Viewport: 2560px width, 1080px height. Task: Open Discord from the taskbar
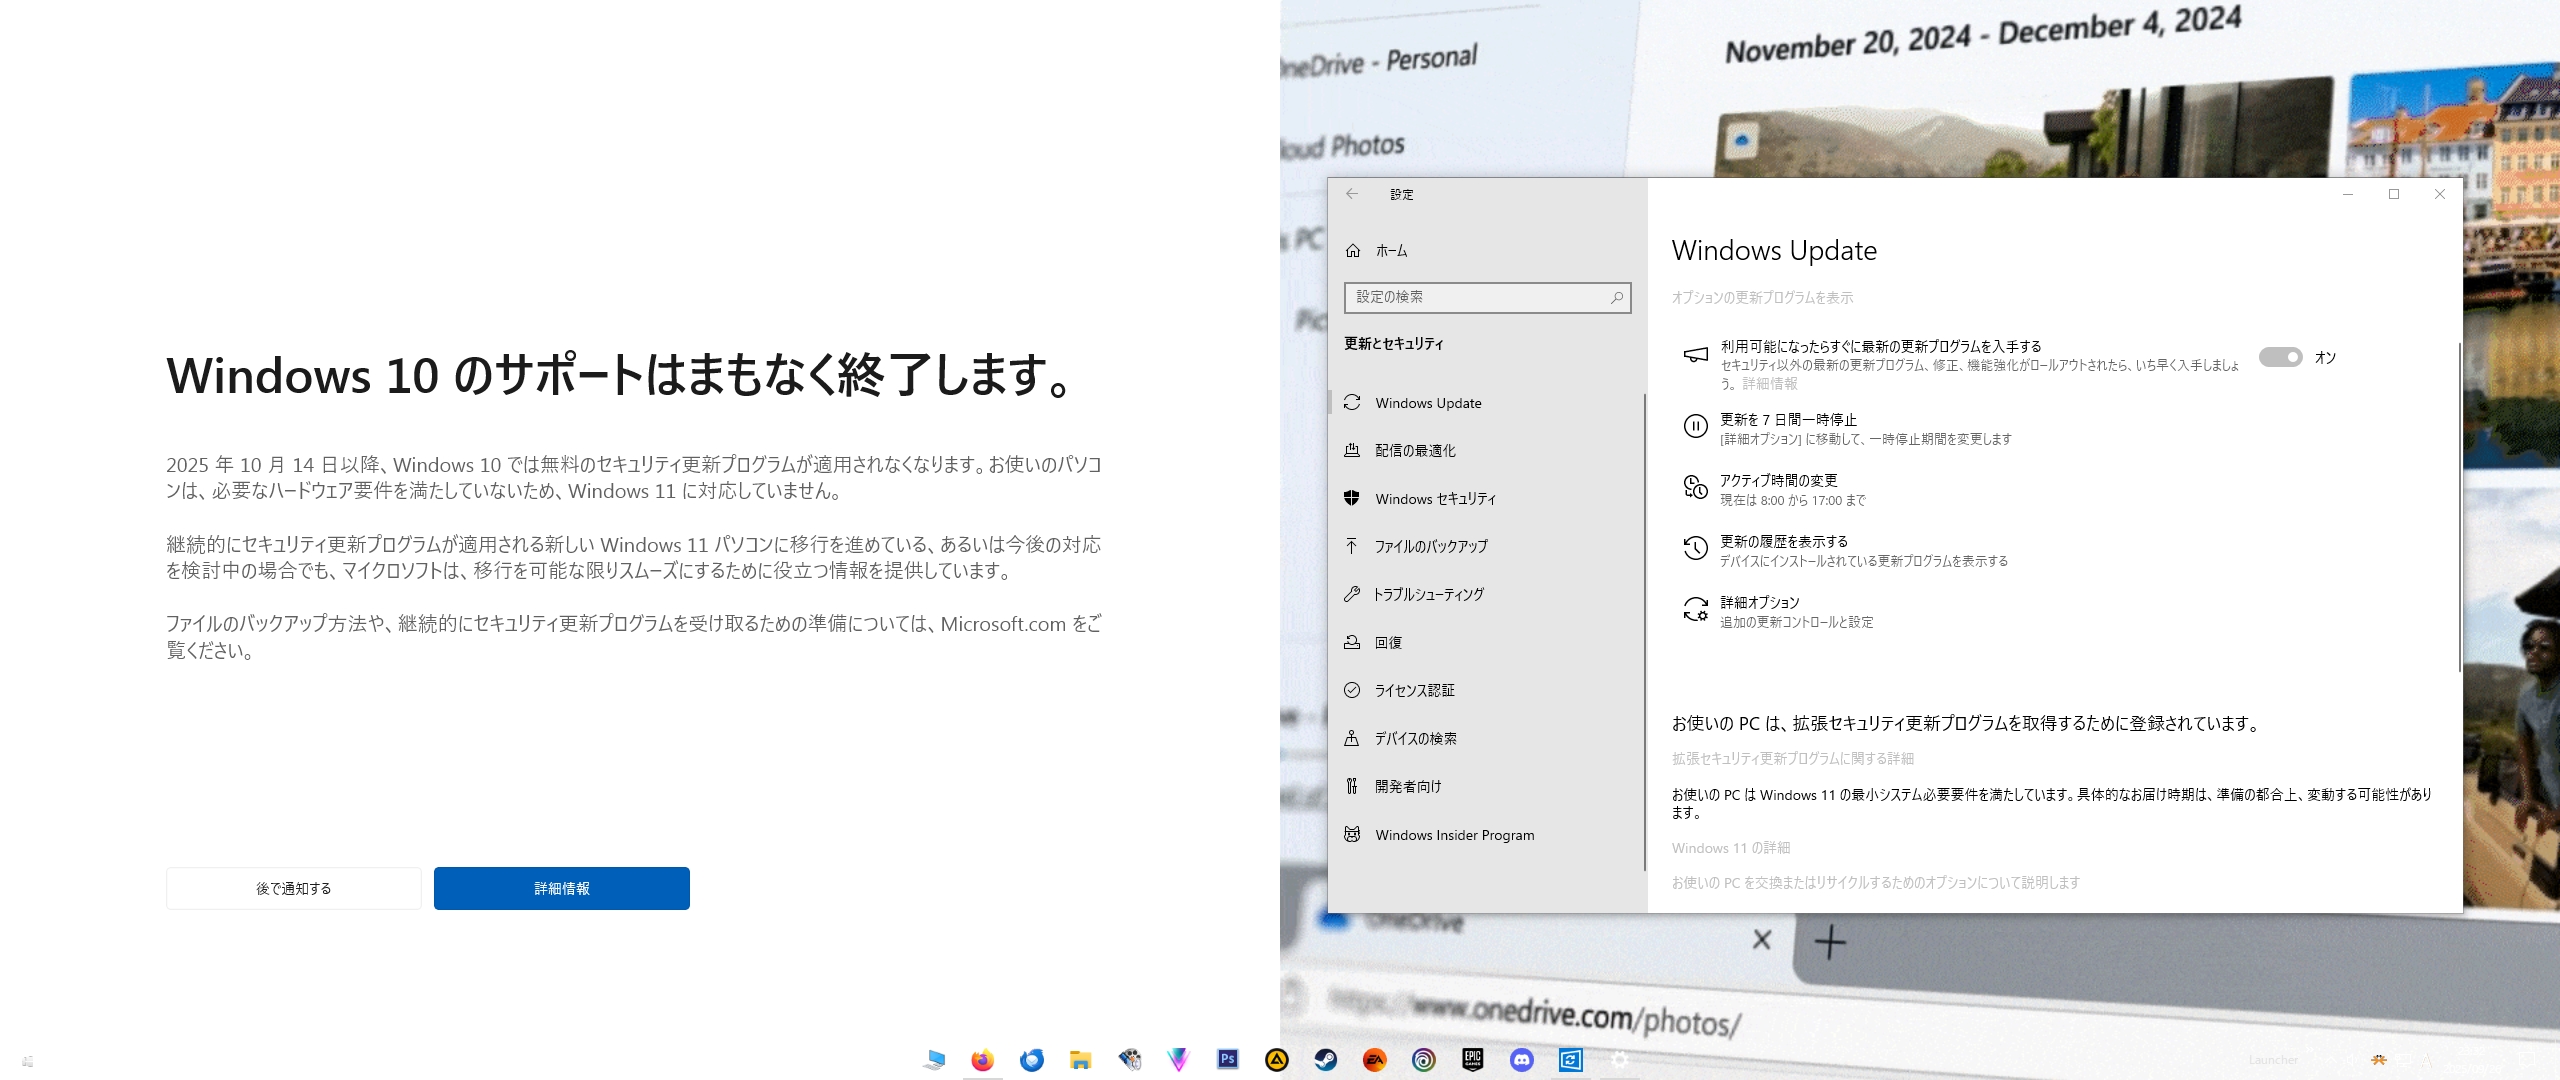tap(1522, 1060)
